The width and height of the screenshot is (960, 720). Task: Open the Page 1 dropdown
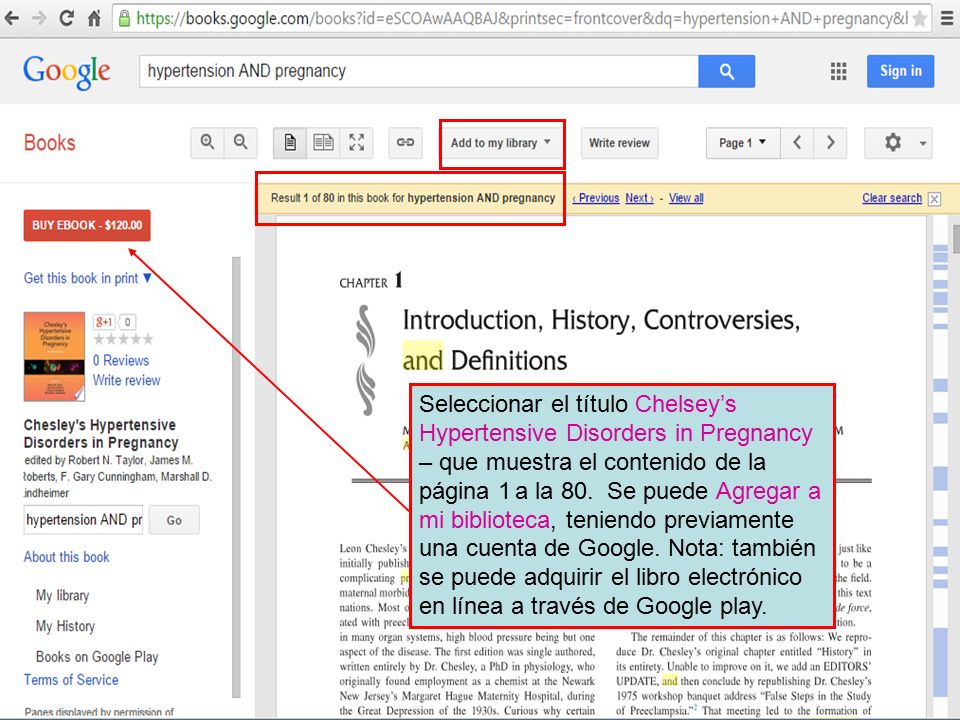pyautogui.click(x=743, y=143)
